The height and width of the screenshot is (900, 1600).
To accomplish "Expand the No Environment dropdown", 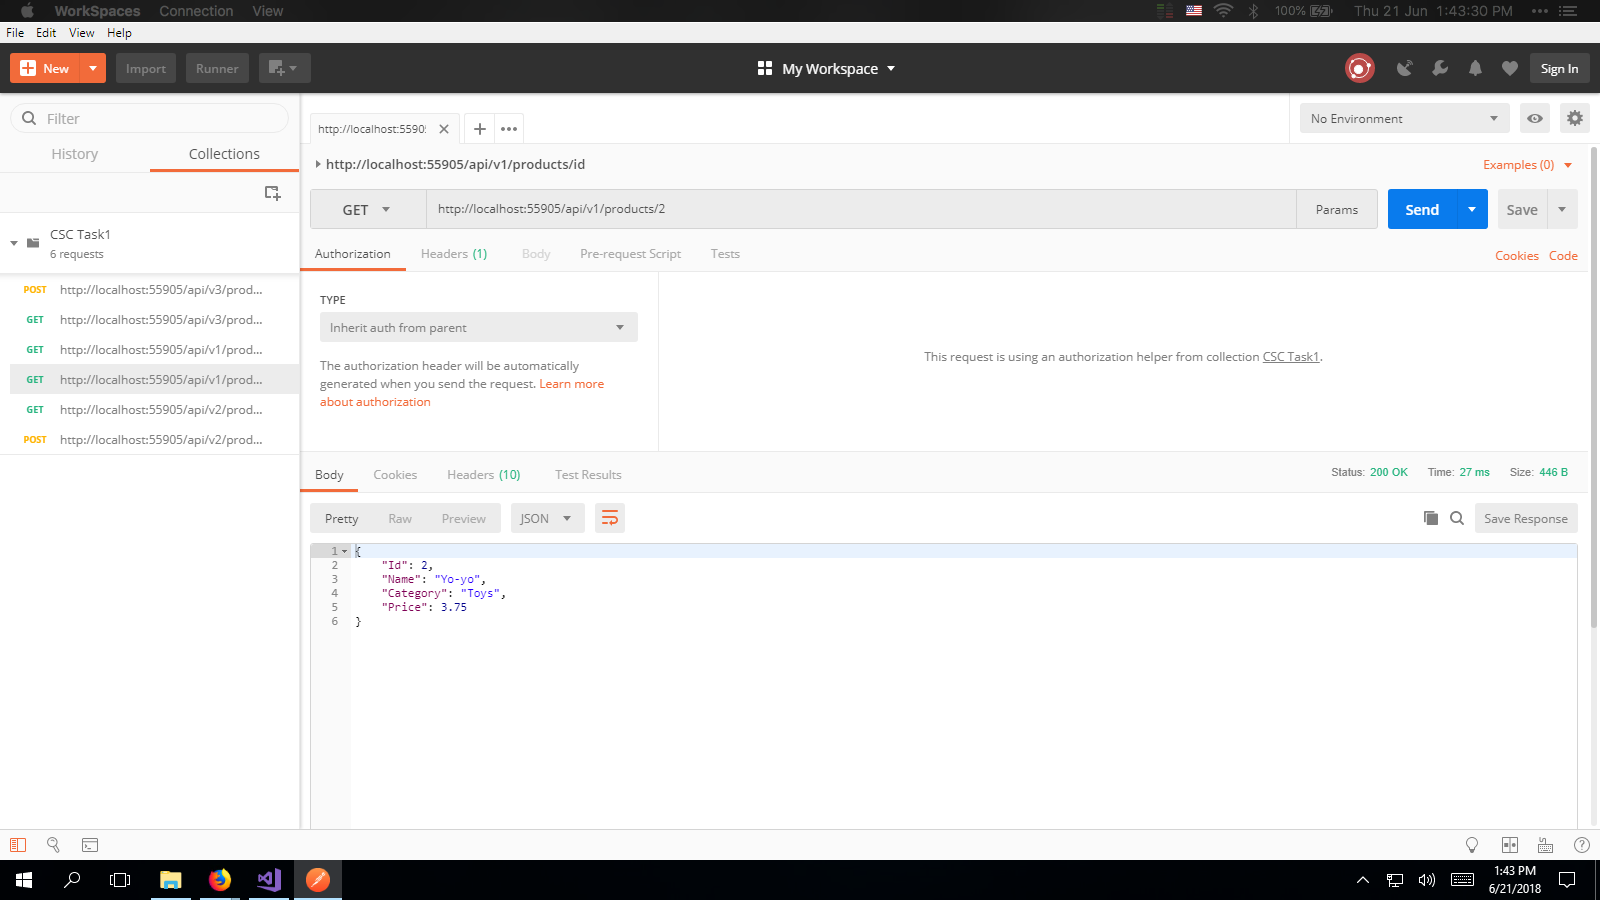I will (1404, 118).
